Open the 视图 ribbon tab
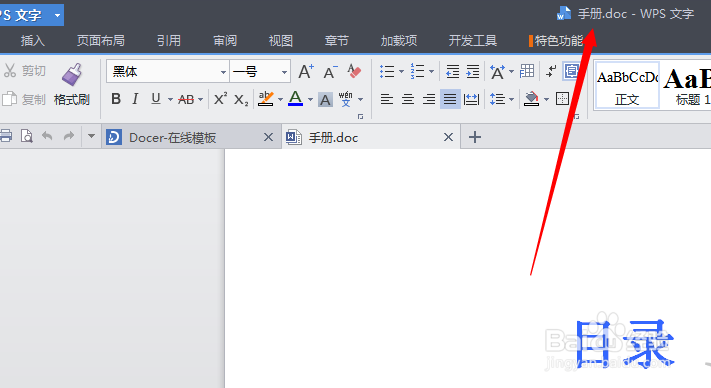The width and height of the screenshot is (711, 388). (281, 41)
